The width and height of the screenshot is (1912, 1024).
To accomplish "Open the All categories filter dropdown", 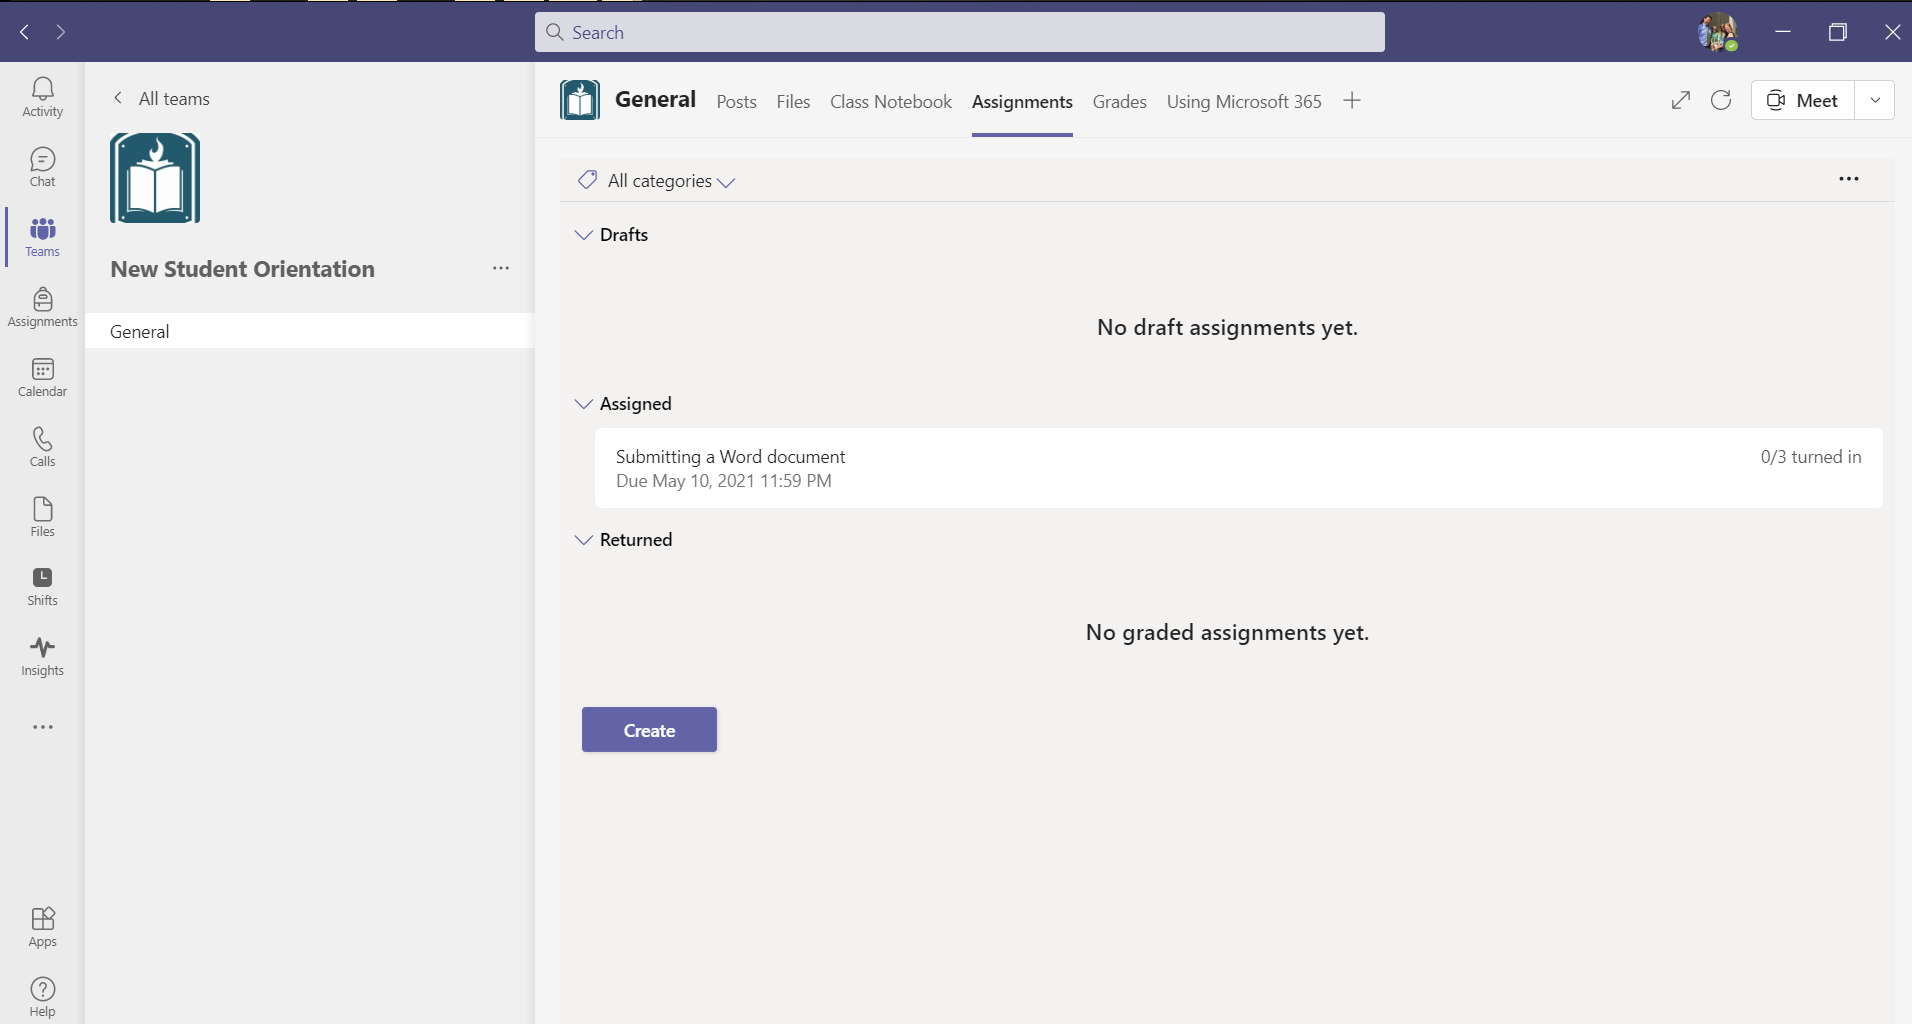I will click(x=657, y=181).
